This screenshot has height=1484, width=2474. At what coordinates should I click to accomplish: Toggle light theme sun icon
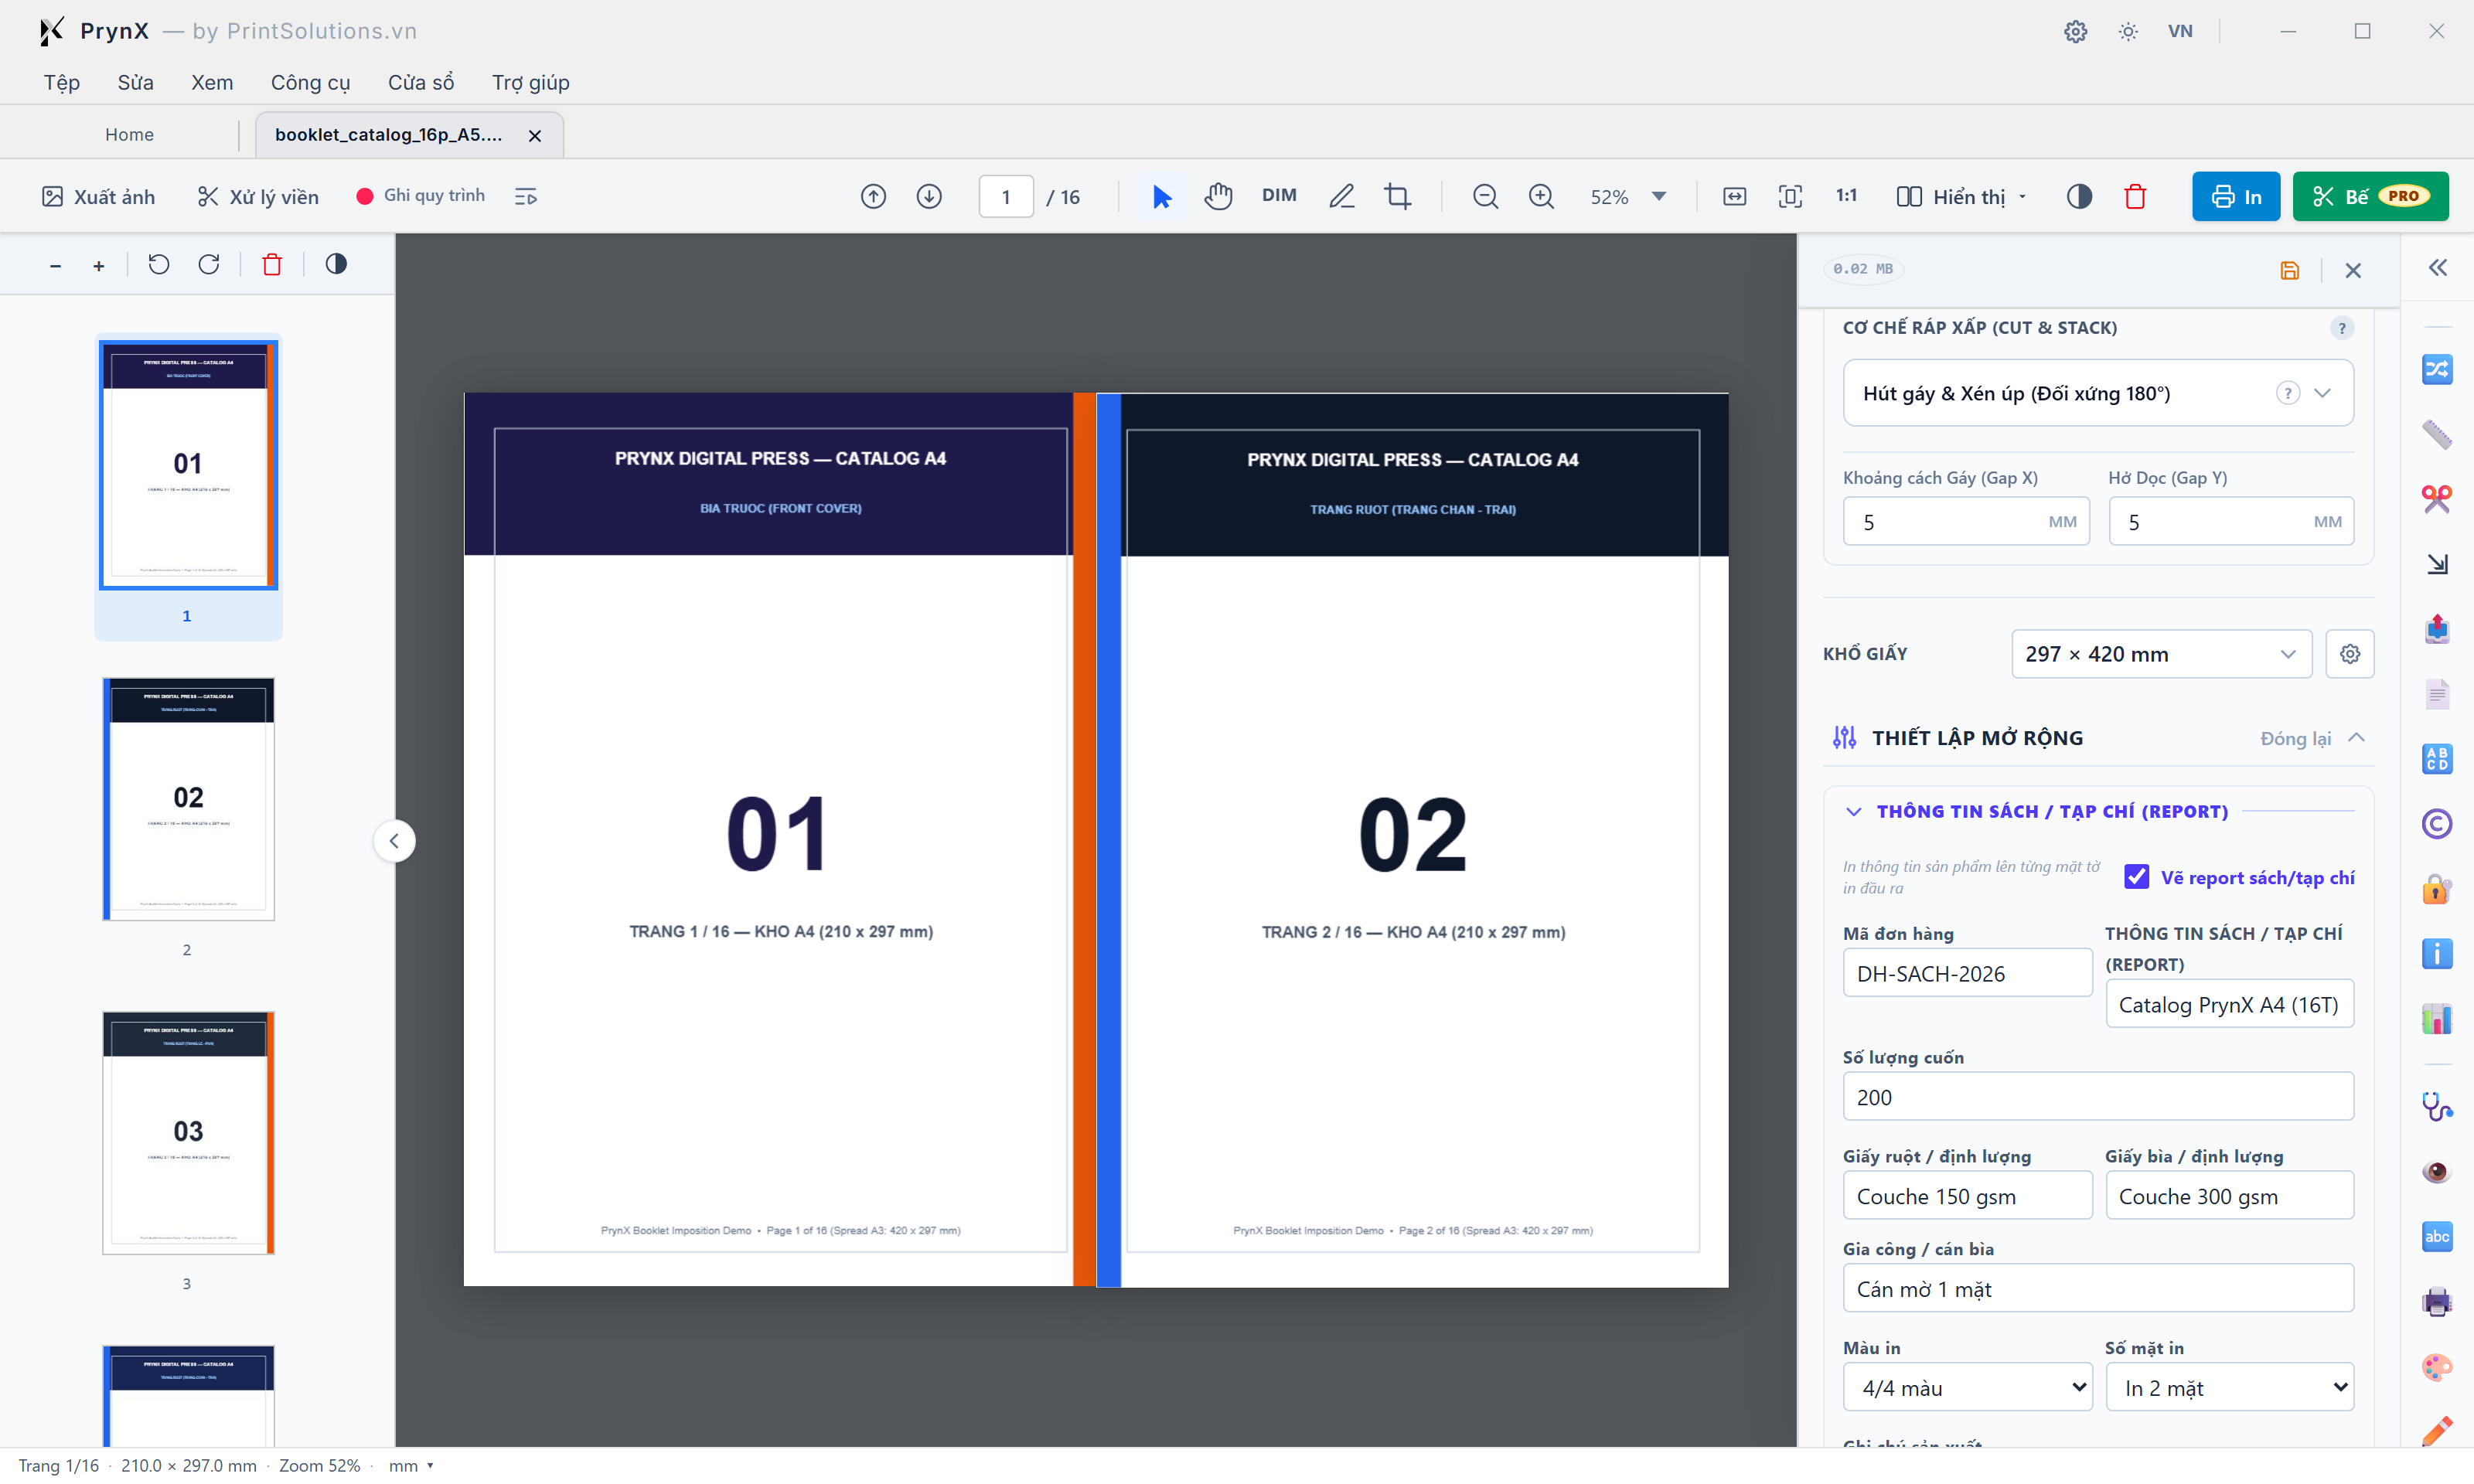tap(2128, 31)
